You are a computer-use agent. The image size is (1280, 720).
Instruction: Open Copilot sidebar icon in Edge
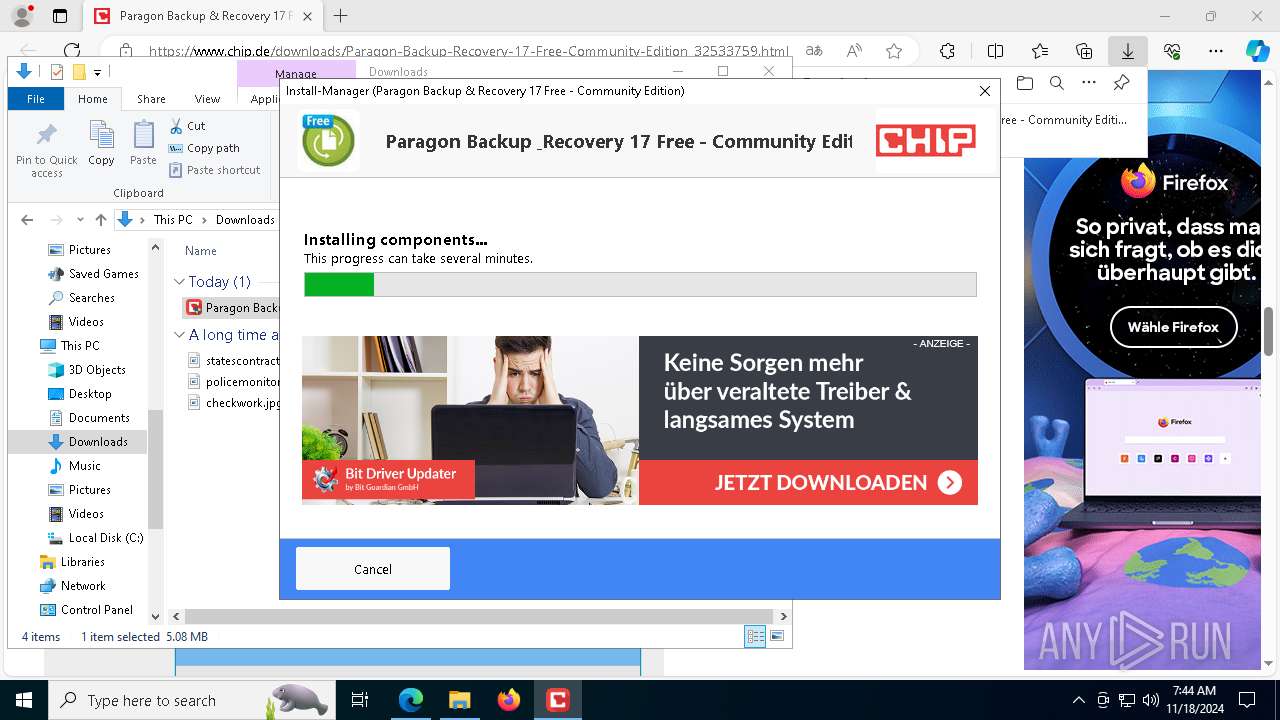[1257, 51]
